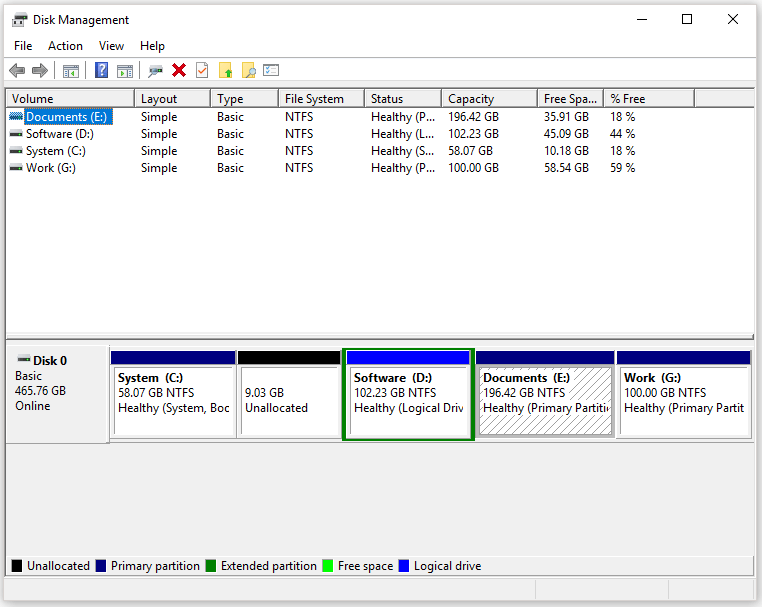Maximize the Disk Management window

pyautogui.click(x=687, y=19)
